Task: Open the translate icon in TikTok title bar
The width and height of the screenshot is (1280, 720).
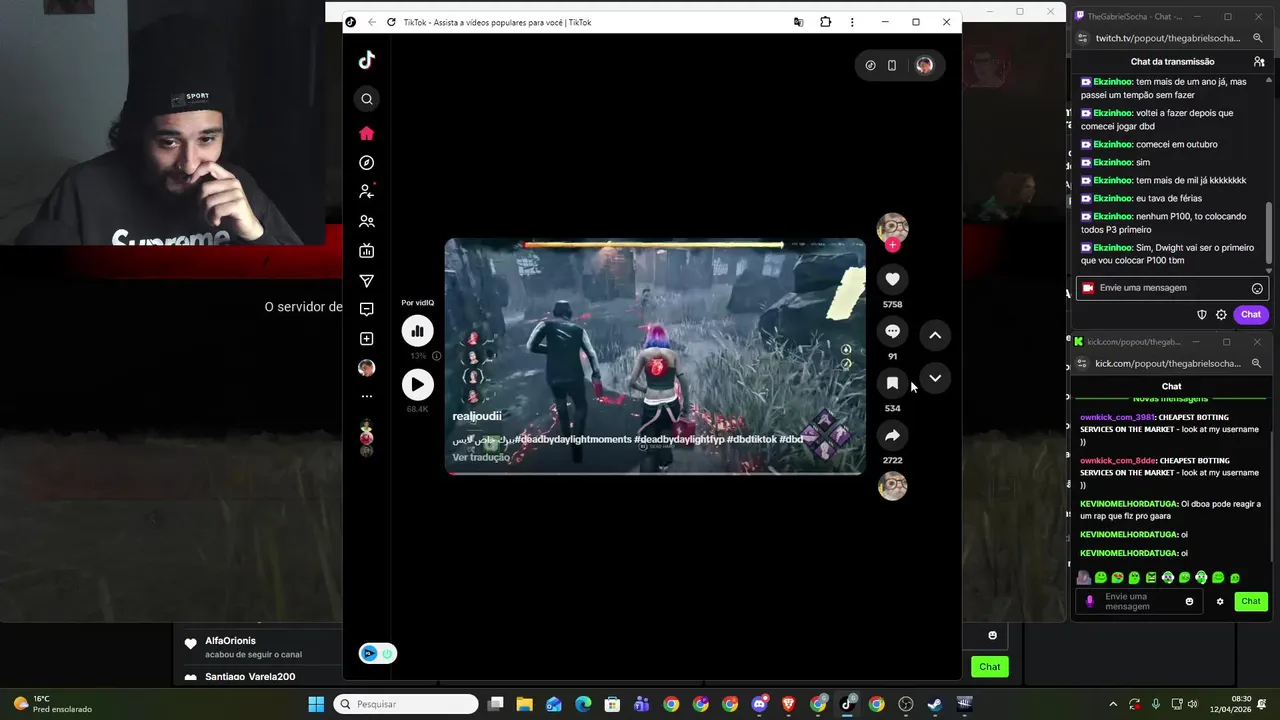Action: [798, 22]
